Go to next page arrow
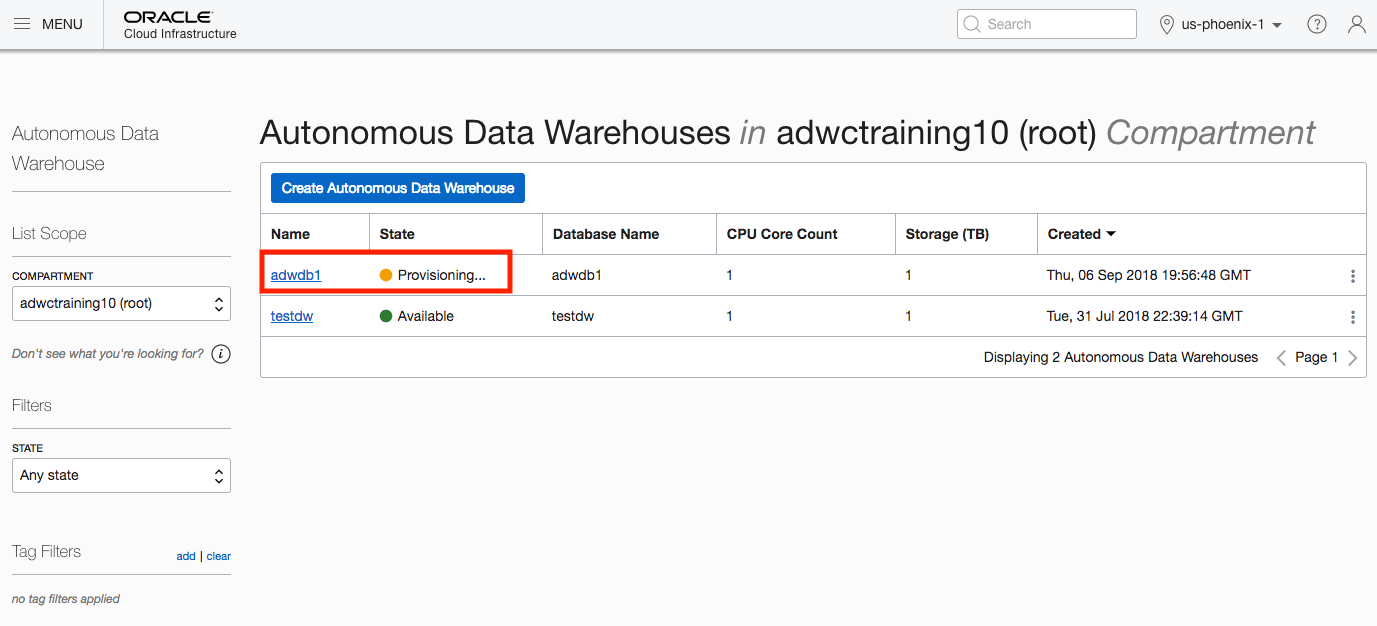 (x=1353, y=358)
